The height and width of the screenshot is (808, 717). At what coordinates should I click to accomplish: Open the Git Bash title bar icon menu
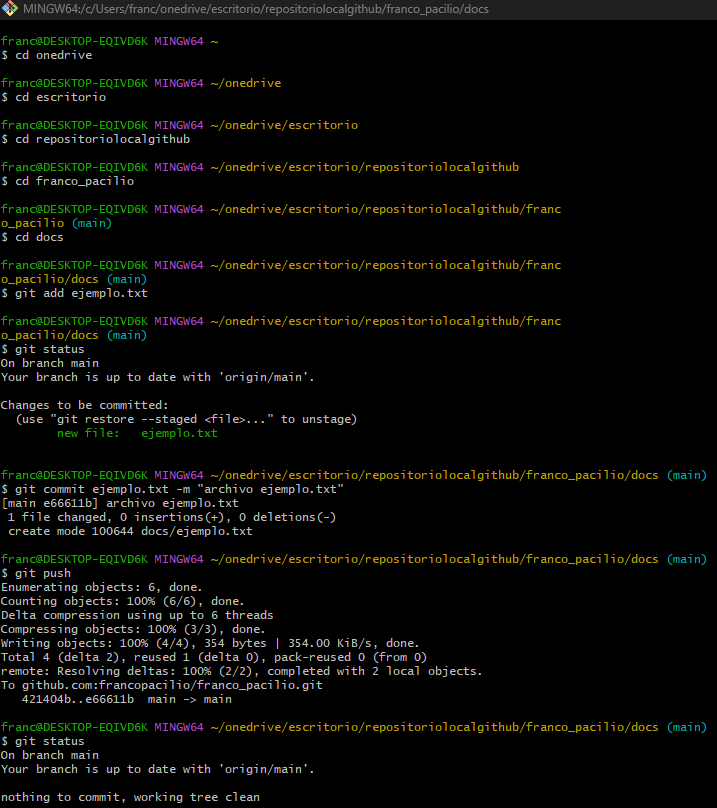coord(10,9)
